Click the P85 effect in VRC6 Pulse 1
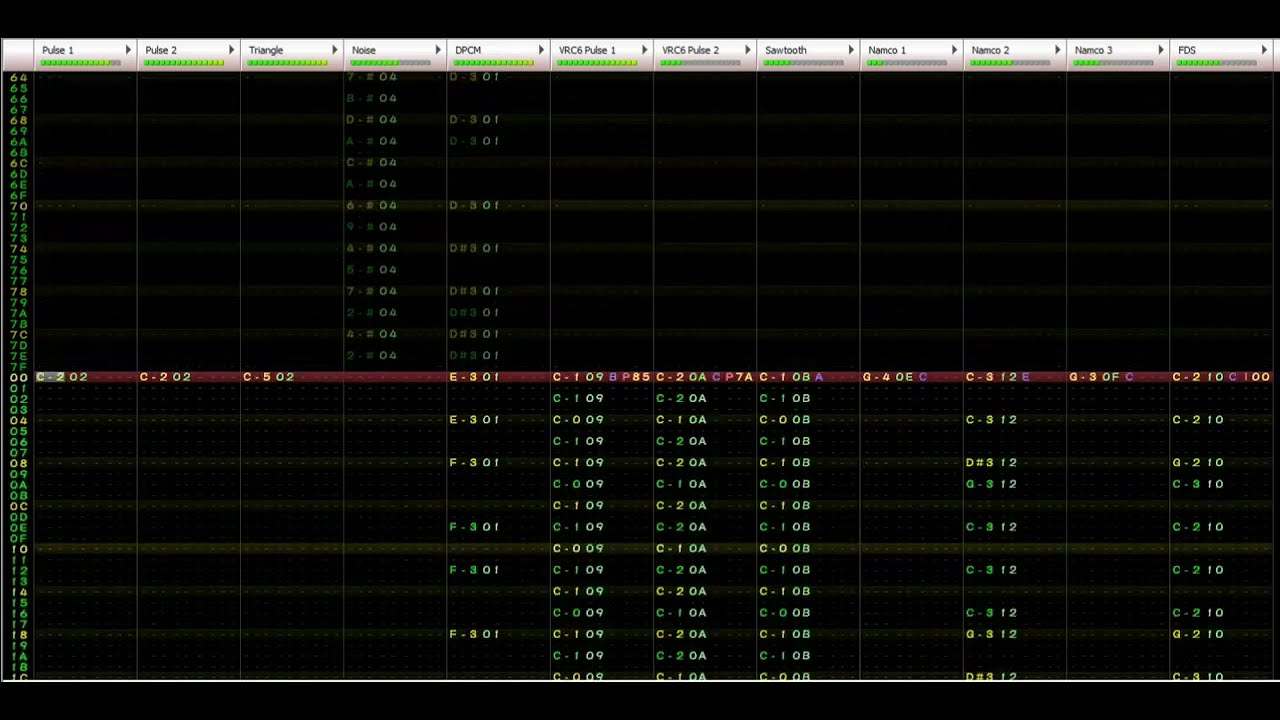 pos(636,377)
